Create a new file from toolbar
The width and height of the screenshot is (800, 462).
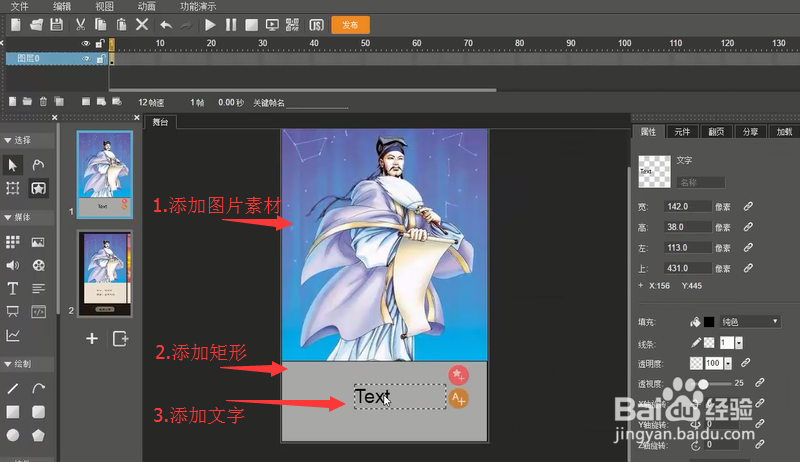pyautogui.click(x=16, y=24)
